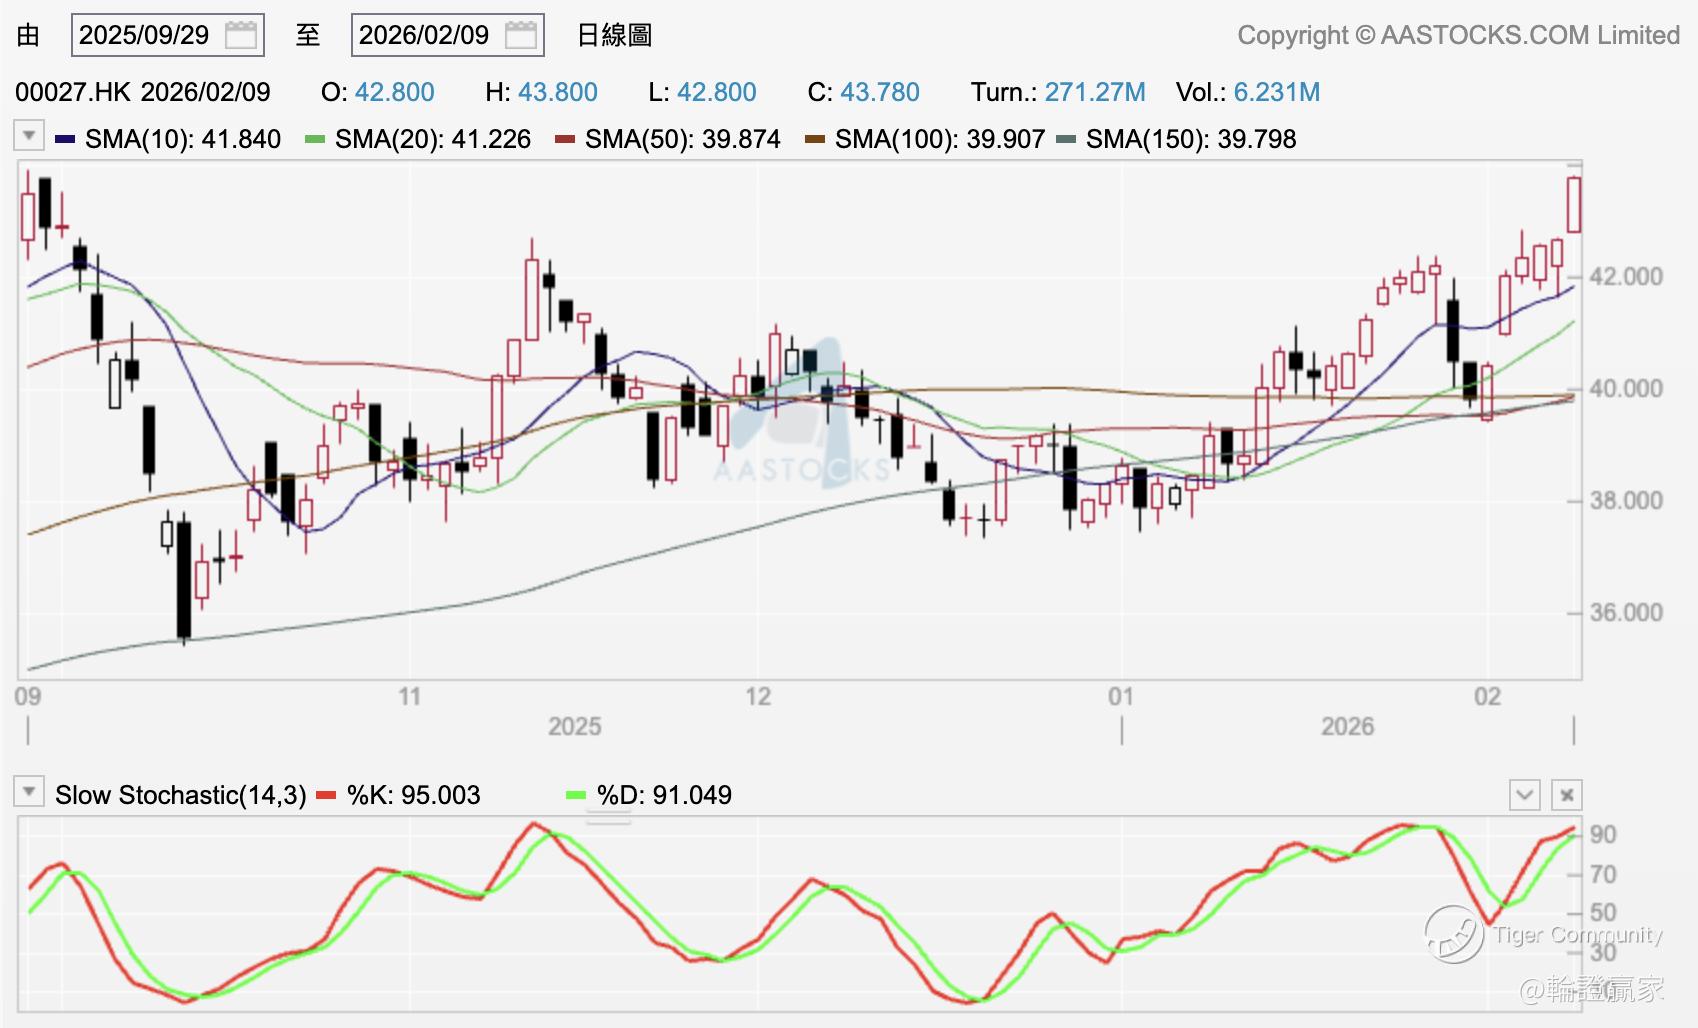Expand the Slow Stochastic settings dropdown arrow
This screenshot has width=1698, height=1028.
pyautogui.click(x=29, y=793)
